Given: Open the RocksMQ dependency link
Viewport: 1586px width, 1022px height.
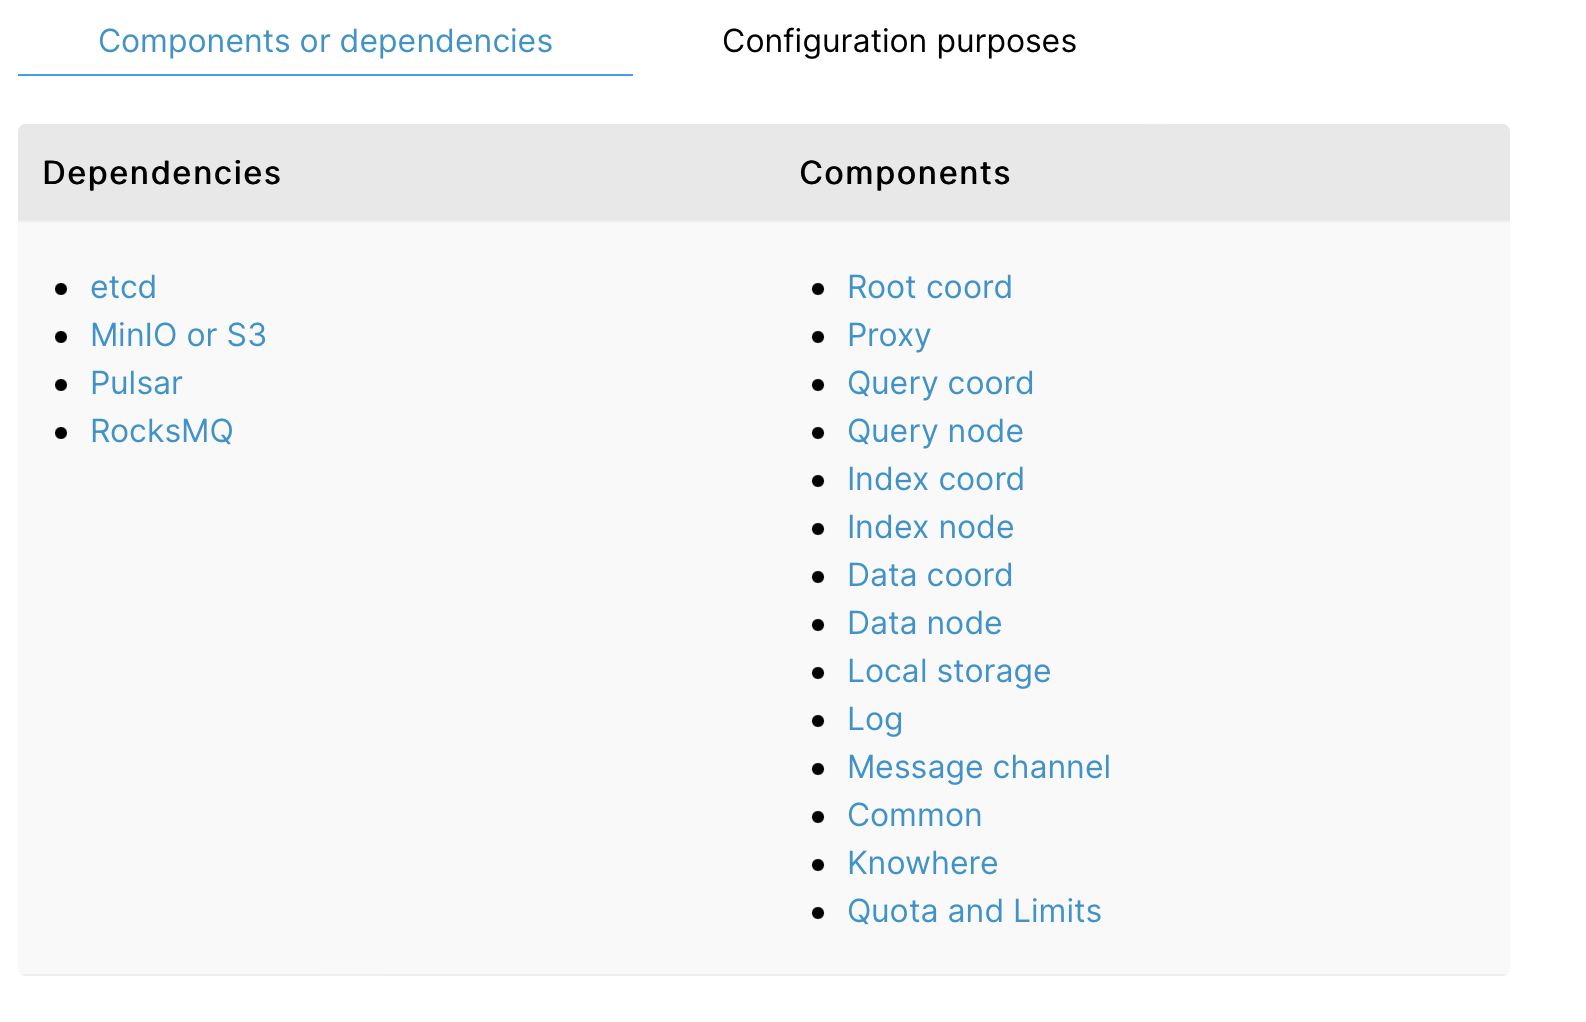Looking at the screenshot, I should [x=161, y=431].
